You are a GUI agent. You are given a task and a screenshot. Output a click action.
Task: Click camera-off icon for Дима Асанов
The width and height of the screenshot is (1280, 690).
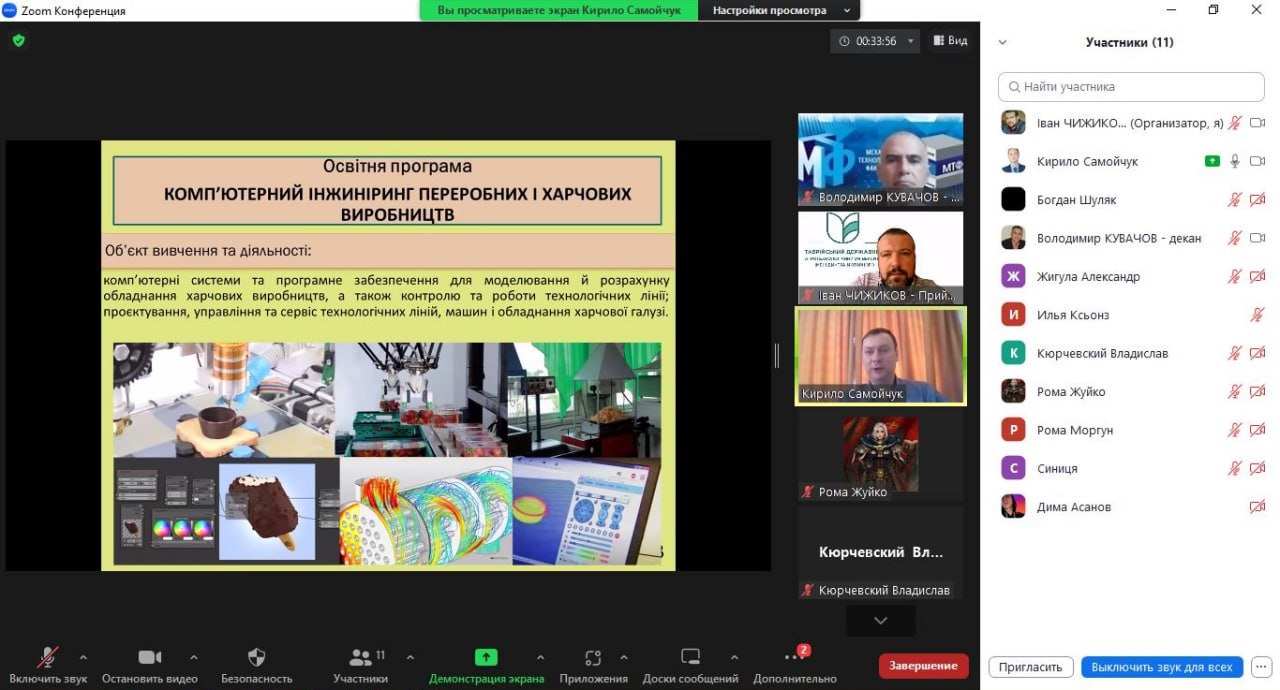tap(1258, 507)
